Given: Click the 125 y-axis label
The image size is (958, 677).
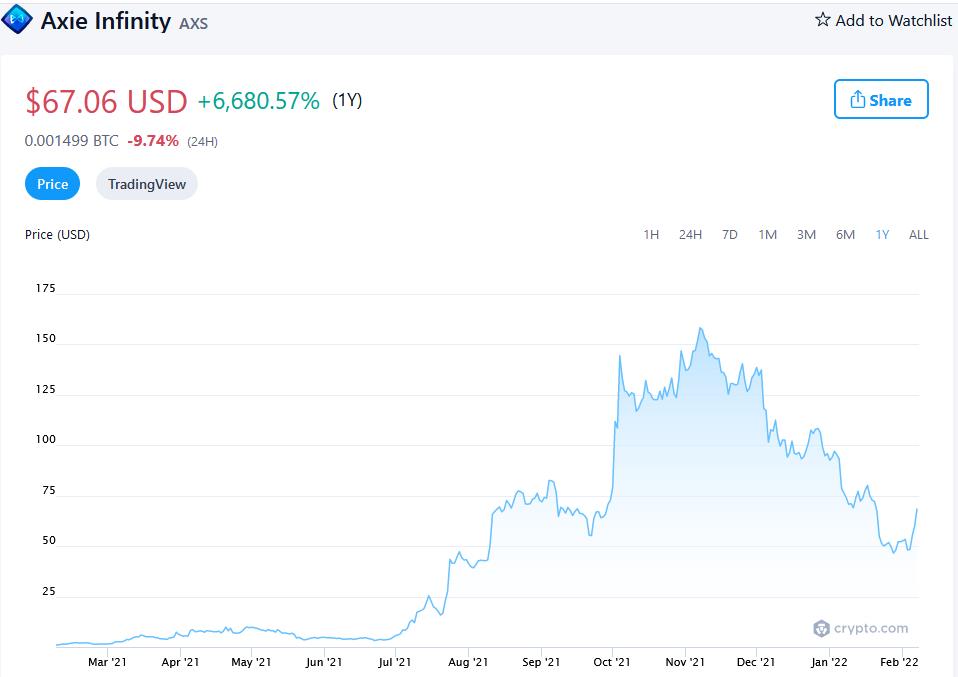Looking at the screenshot, I should tap(45, 389).
